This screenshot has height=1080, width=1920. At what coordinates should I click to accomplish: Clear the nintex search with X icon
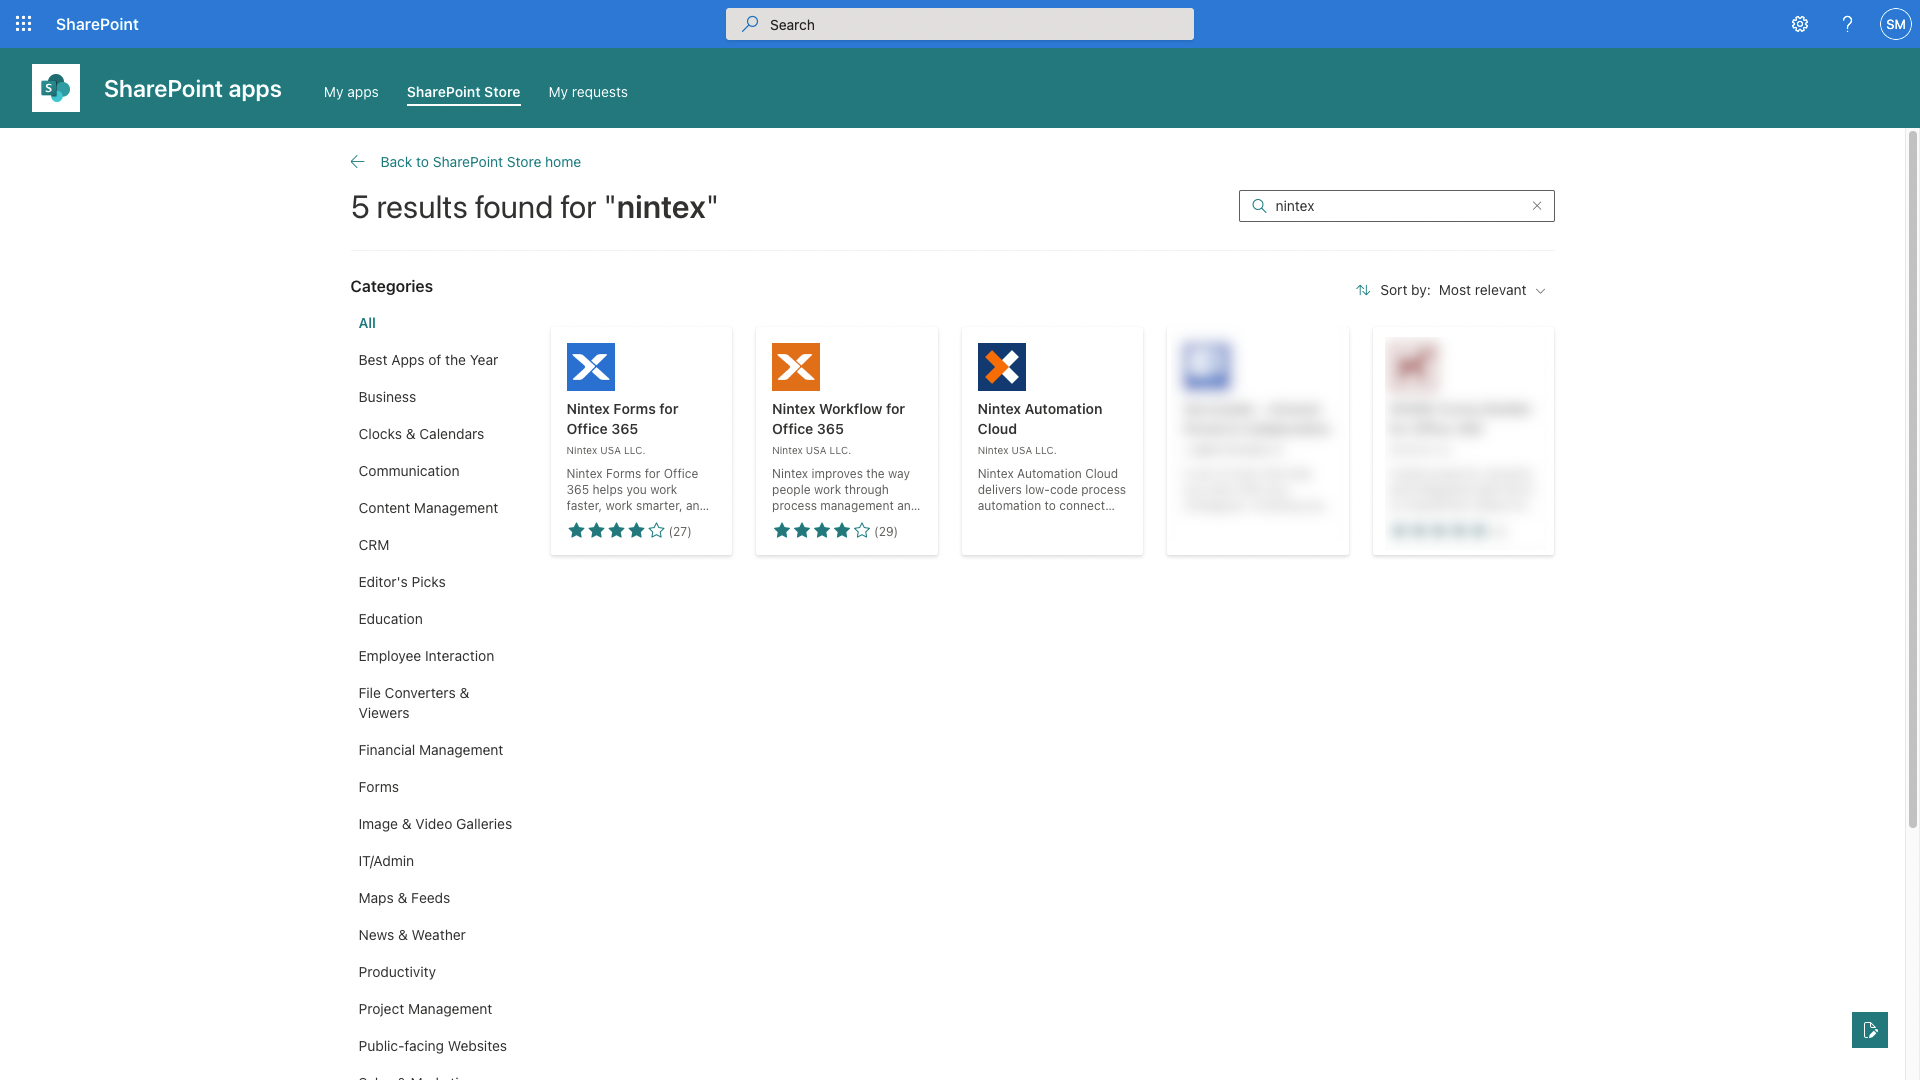(1537, 206)
